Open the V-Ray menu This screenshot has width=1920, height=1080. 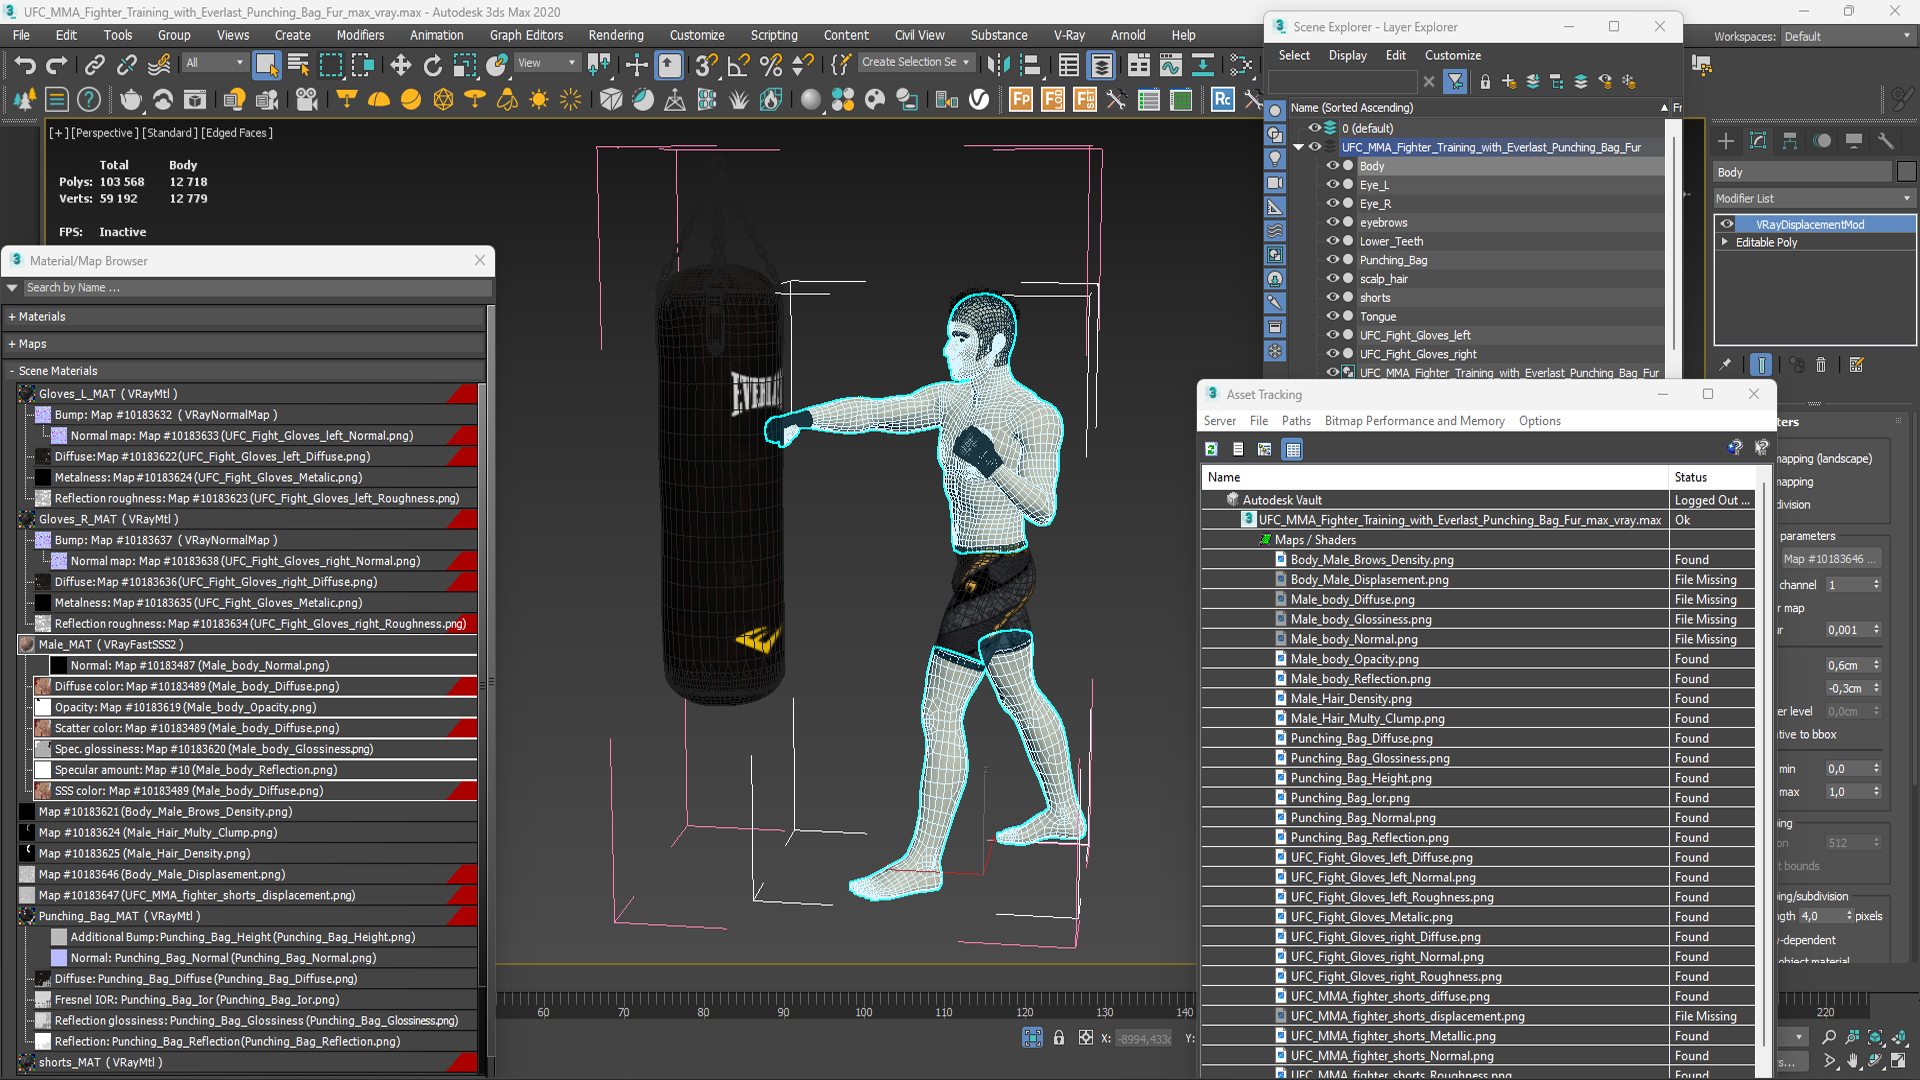[1069, 35]
